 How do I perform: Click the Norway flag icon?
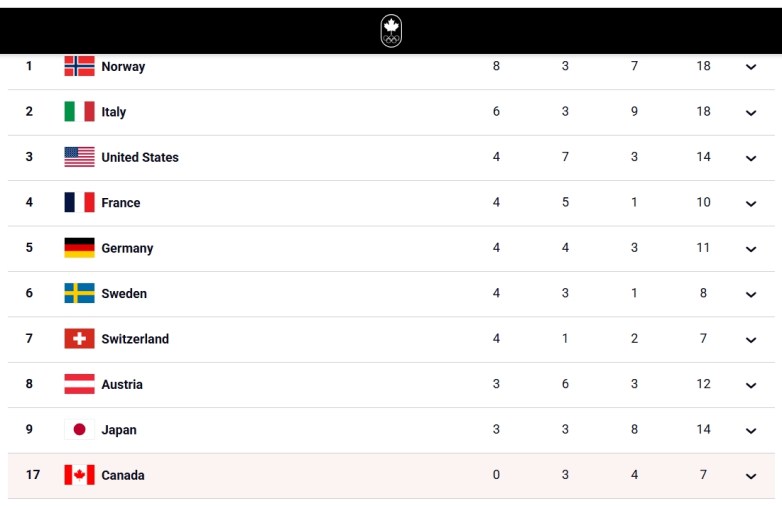pos(79,66)
